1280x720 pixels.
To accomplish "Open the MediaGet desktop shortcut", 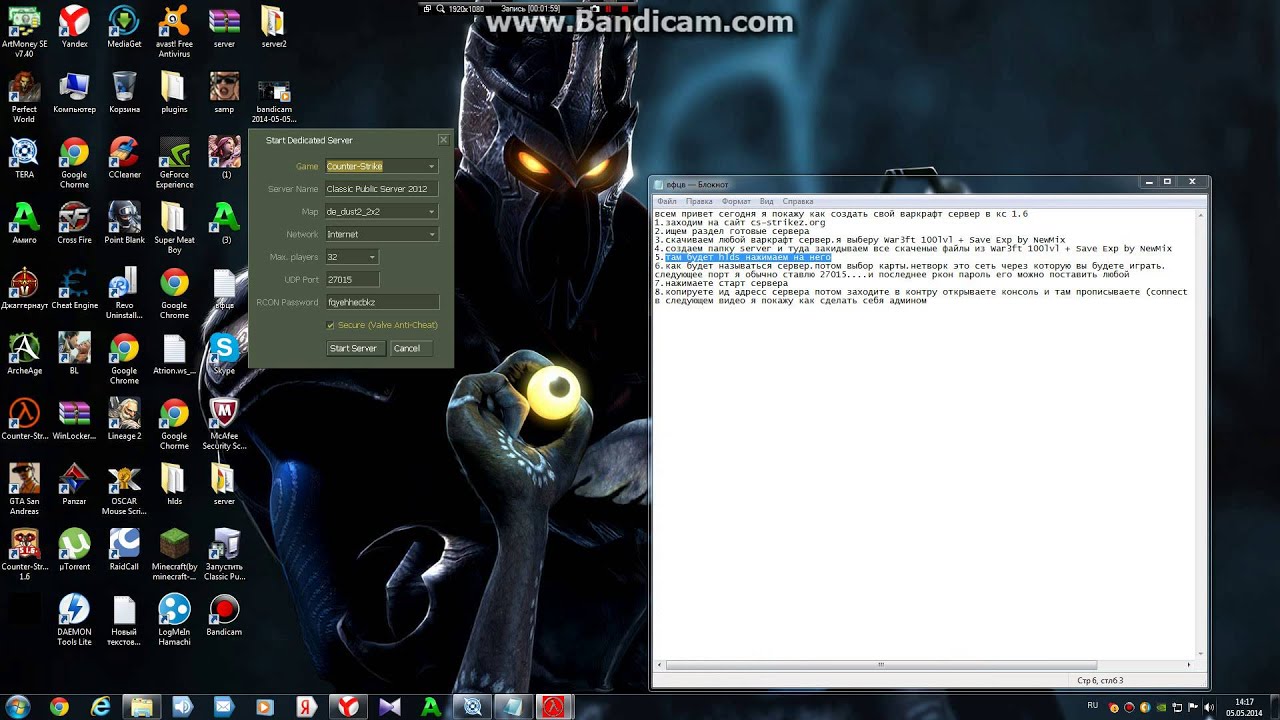I will tap(124, 28).
